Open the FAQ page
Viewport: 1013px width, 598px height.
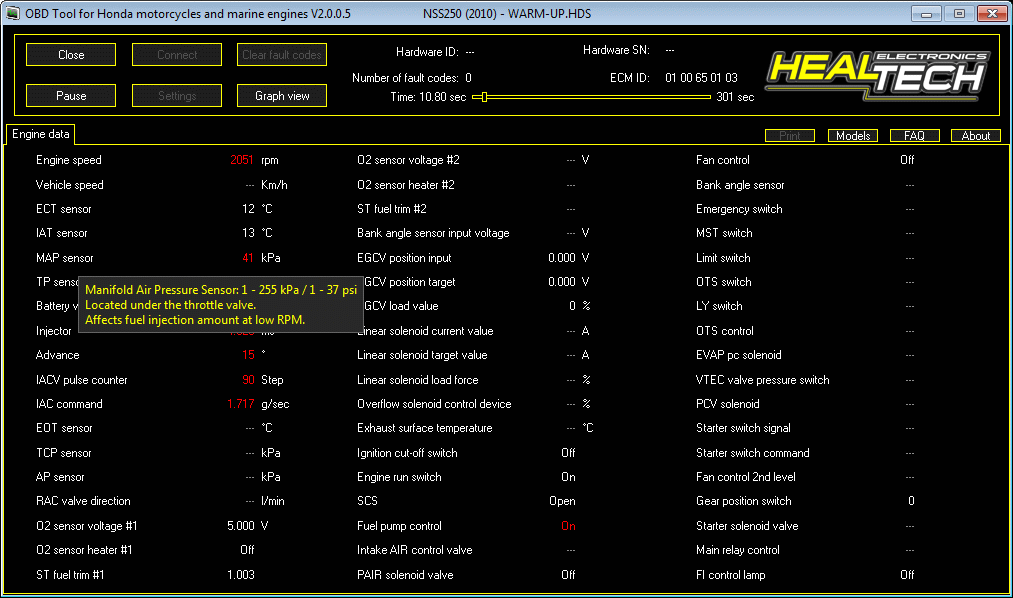tap(914, 136)
